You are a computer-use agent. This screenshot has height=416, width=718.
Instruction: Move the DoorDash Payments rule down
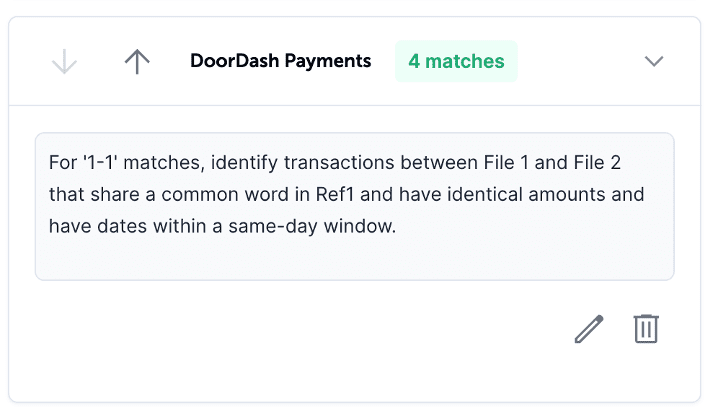64,61
